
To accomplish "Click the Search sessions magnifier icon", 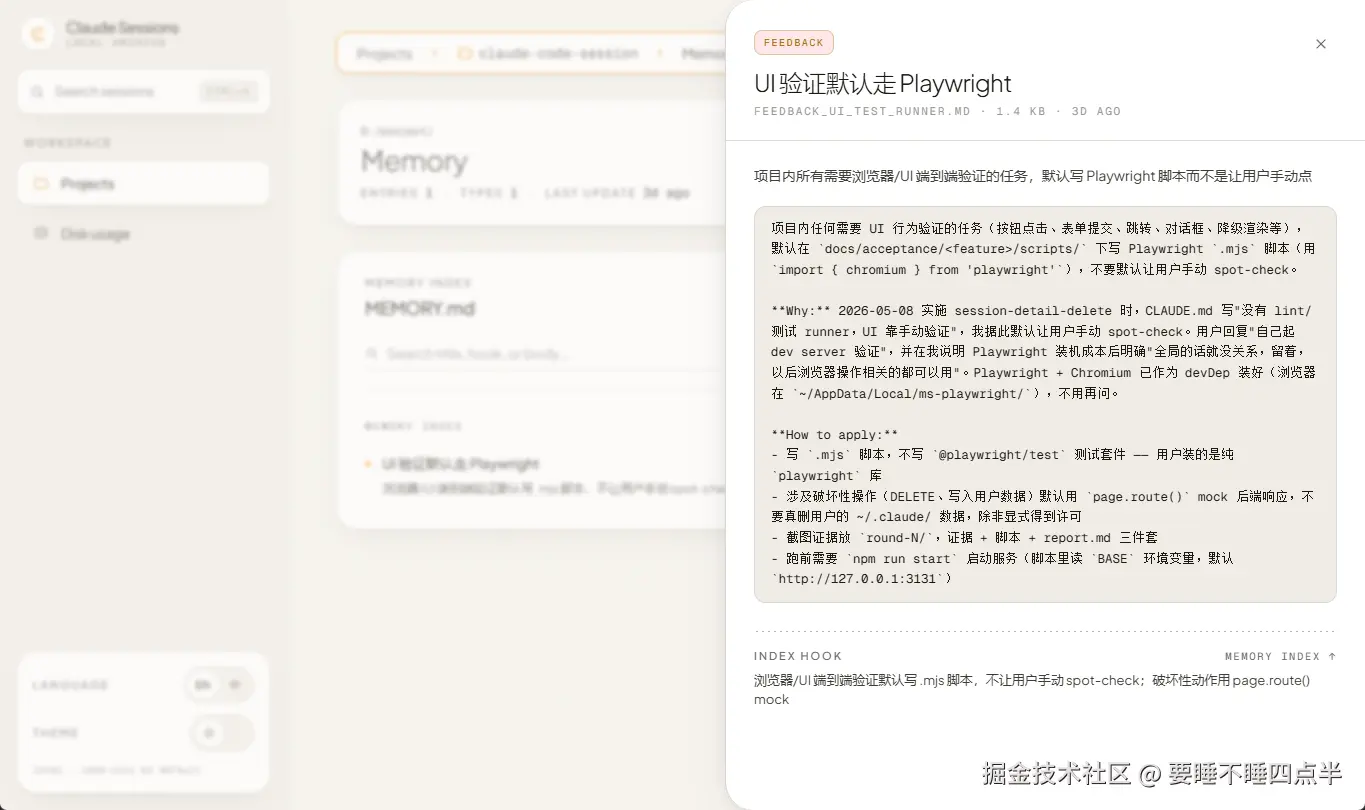I will [37, 92].
